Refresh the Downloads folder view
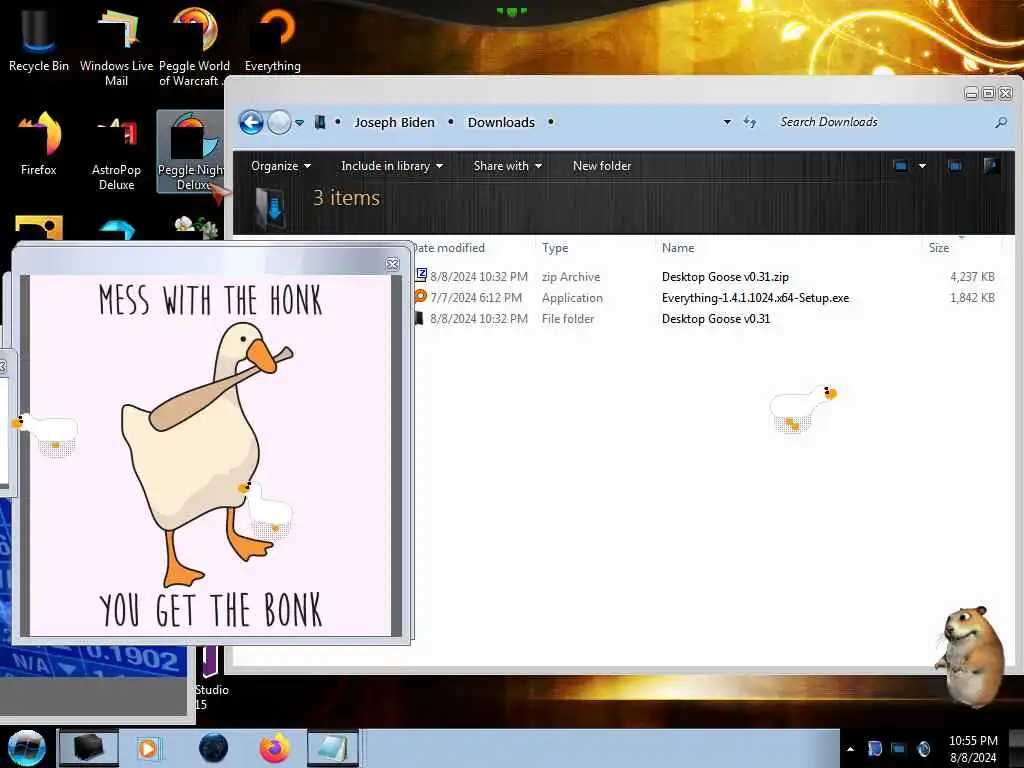Image resolution: width=1024 pixels, height=768 pixels. pos(750,122)
